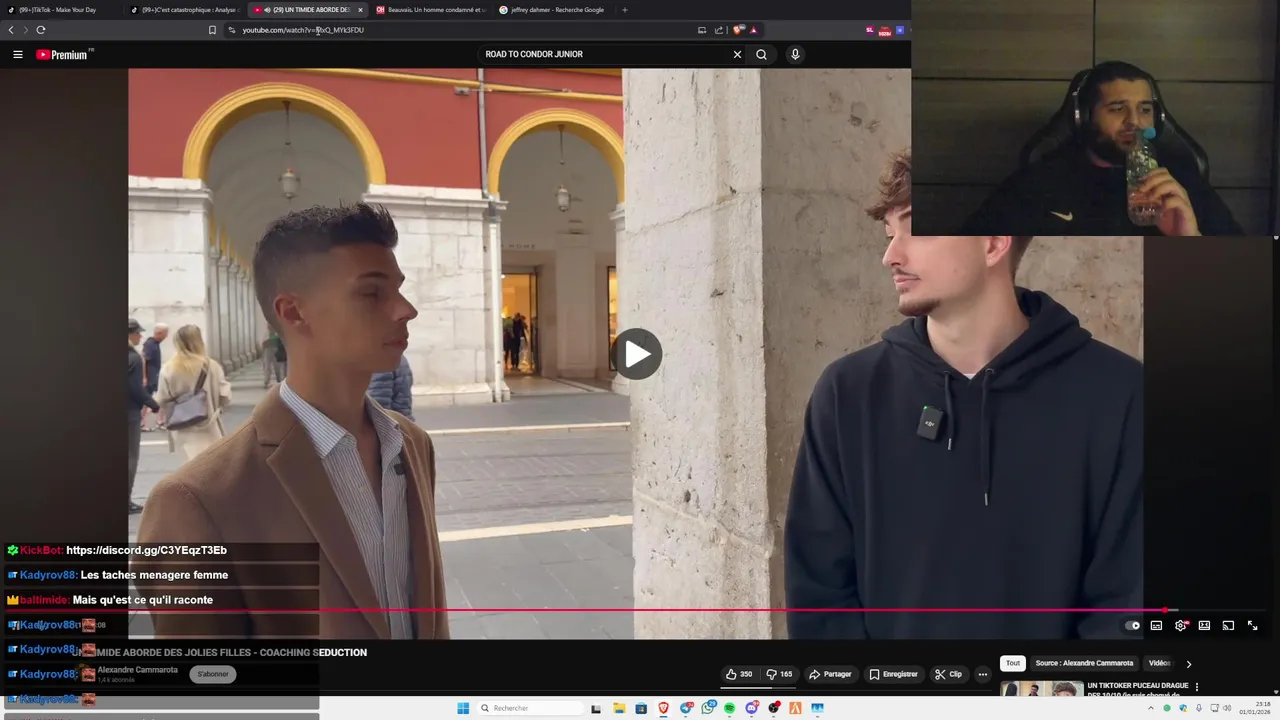This screenshot has width=1280, height=720.
Task: Select Source : Alexandre Cammarota chip
Action: pyautogui.click(x=1084, y=663)
